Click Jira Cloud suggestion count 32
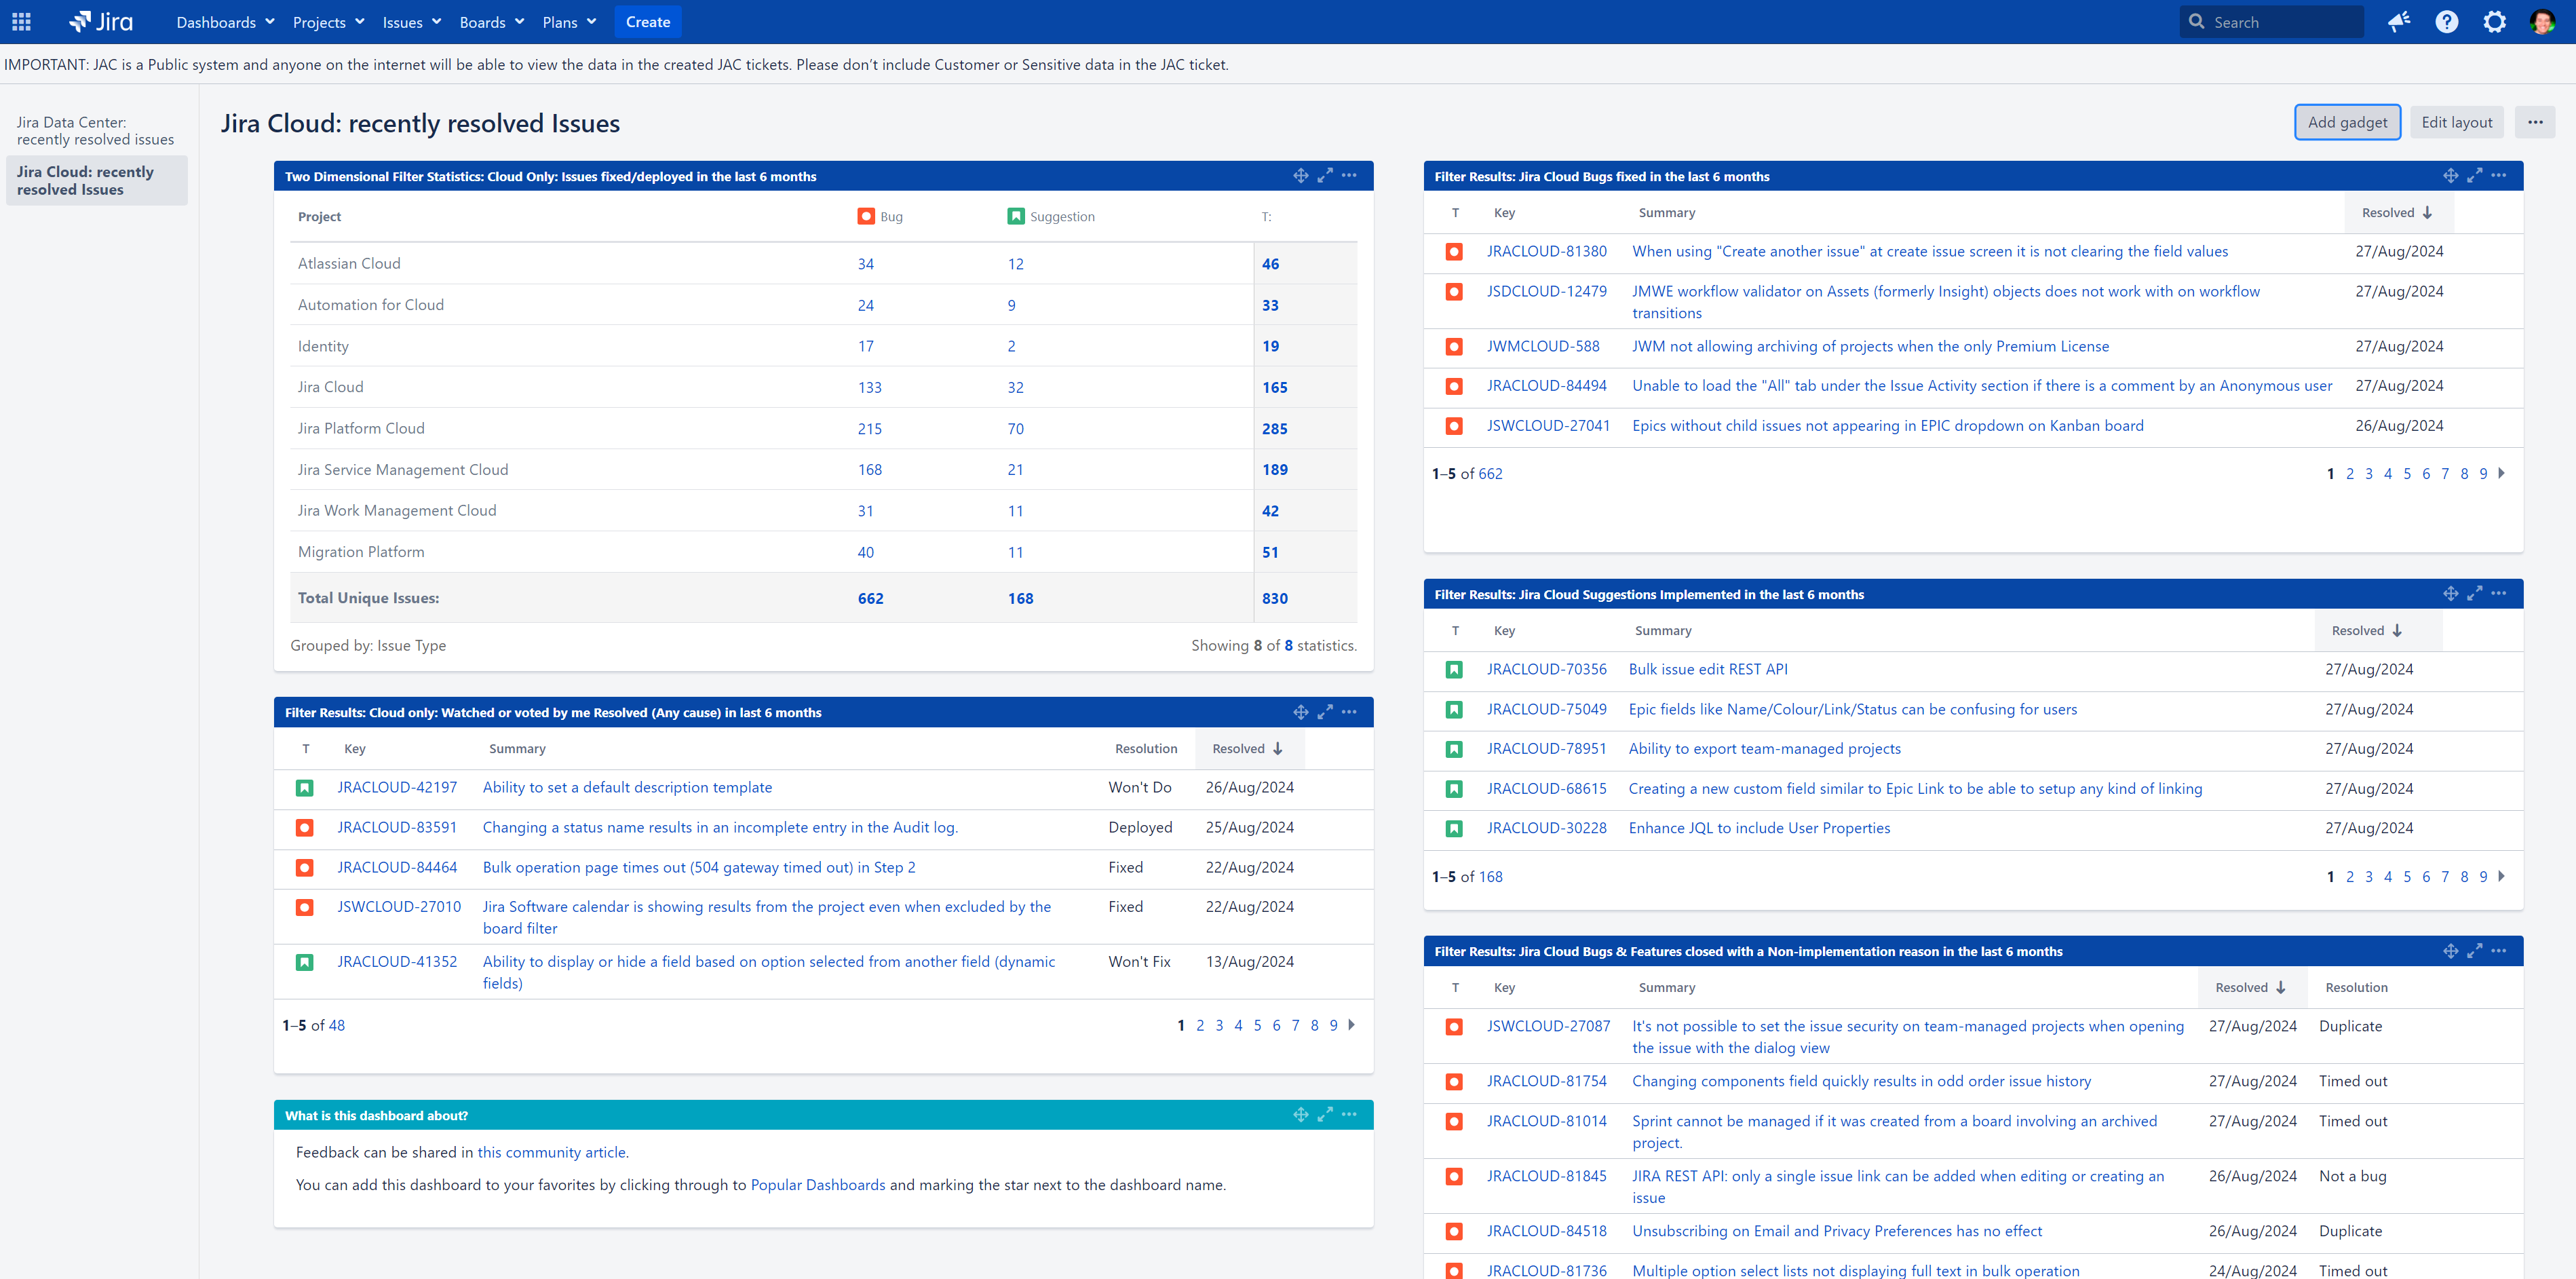This screenshot has height=1279, width=2576. tap(1015, 388)
